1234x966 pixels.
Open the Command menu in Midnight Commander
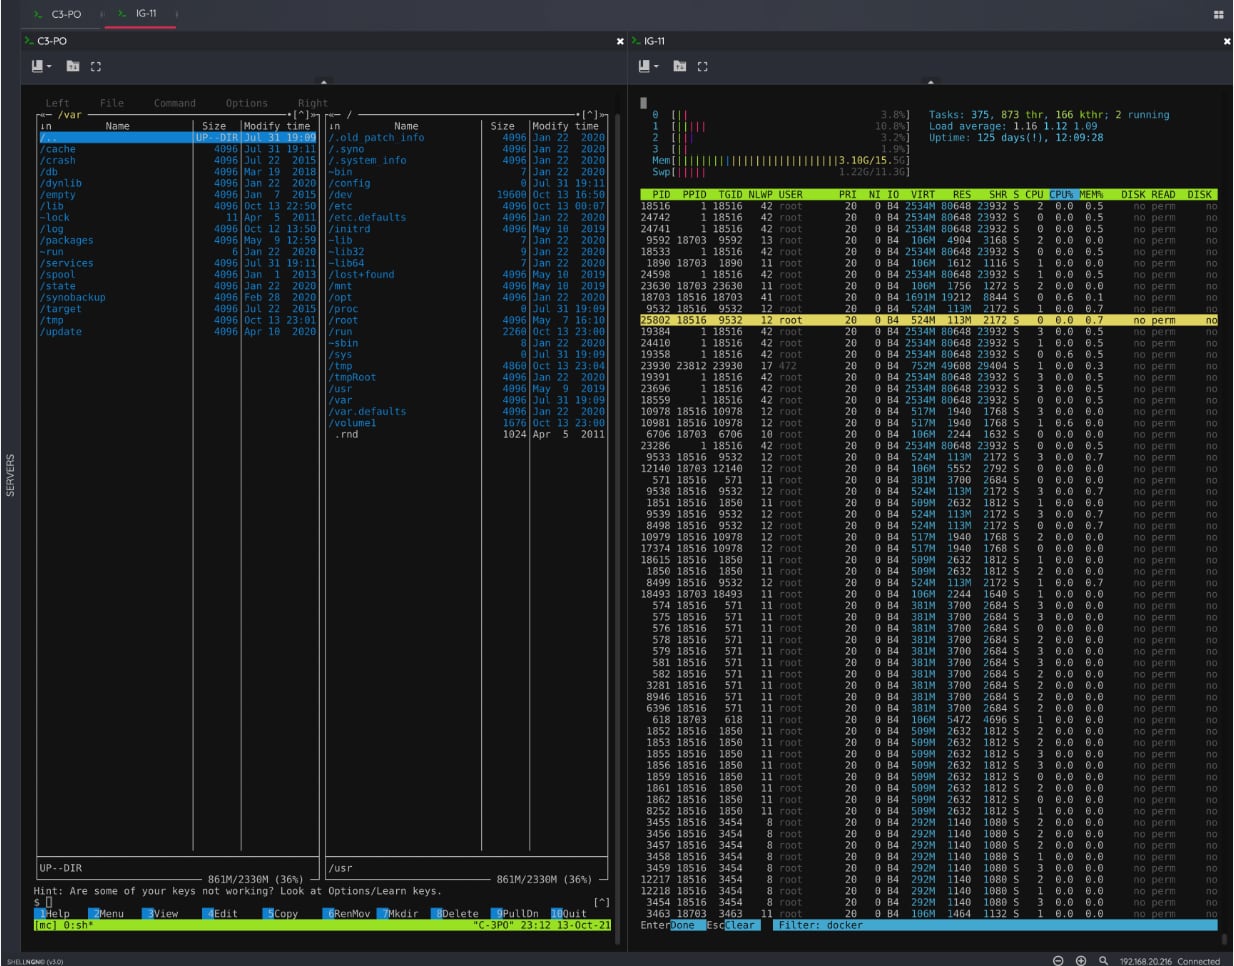click(175, 103)
